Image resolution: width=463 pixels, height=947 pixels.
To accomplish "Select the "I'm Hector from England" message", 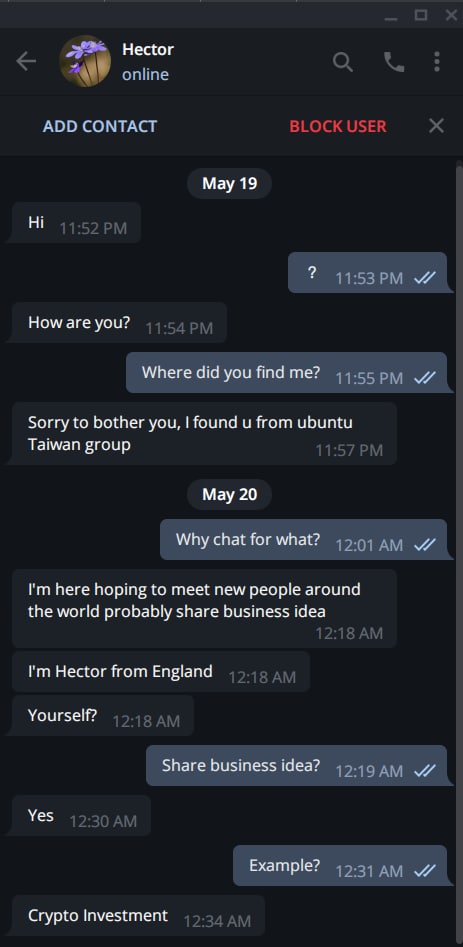I will 161,672.
